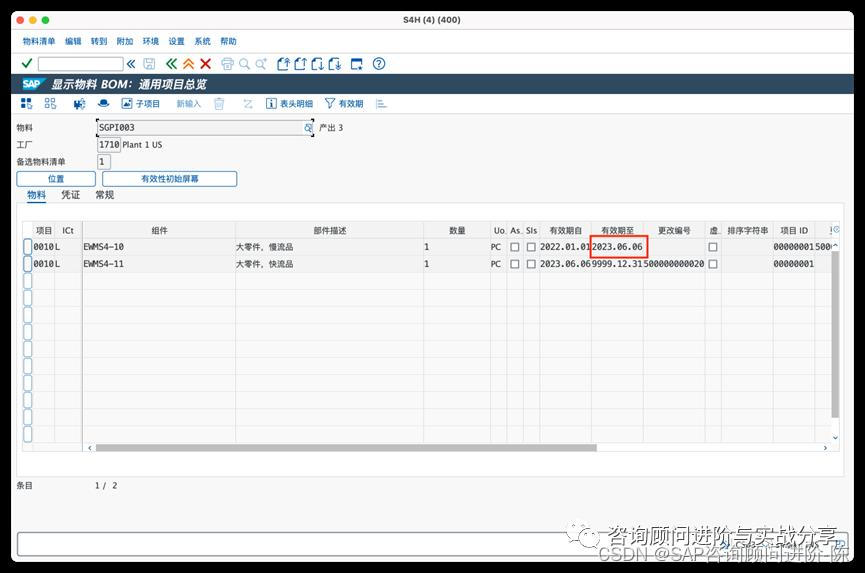Open the 帮助 menu
The width and height of the screenshot is (865, 573).
point(228,41)
